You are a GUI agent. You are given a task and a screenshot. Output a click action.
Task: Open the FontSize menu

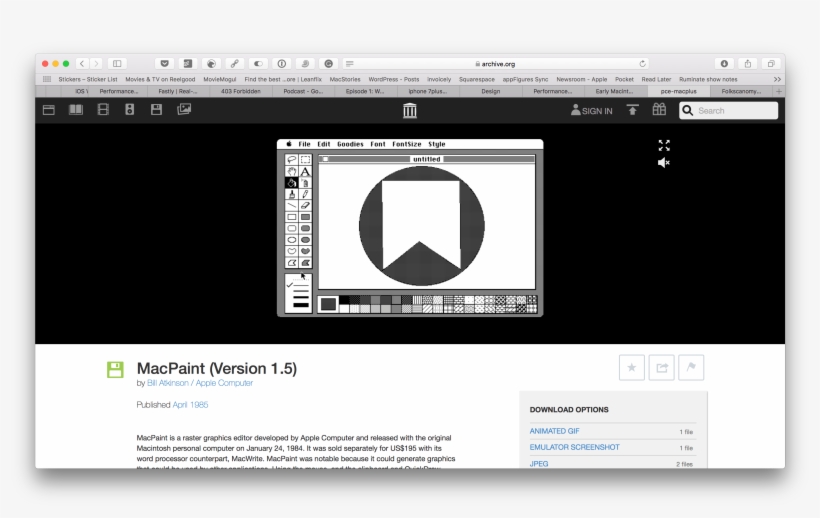406,144
